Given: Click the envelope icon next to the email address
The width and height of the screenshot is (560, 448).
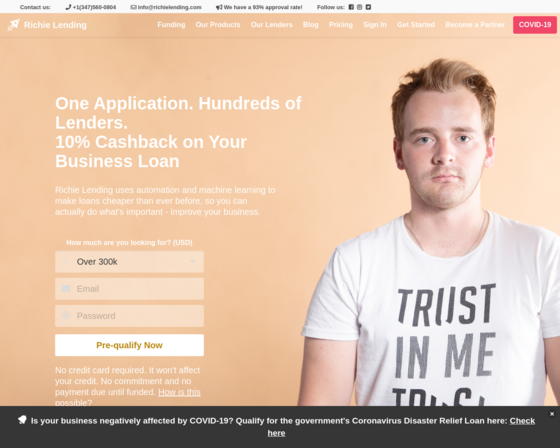Looking at the screenshot, I should [133, 7].
